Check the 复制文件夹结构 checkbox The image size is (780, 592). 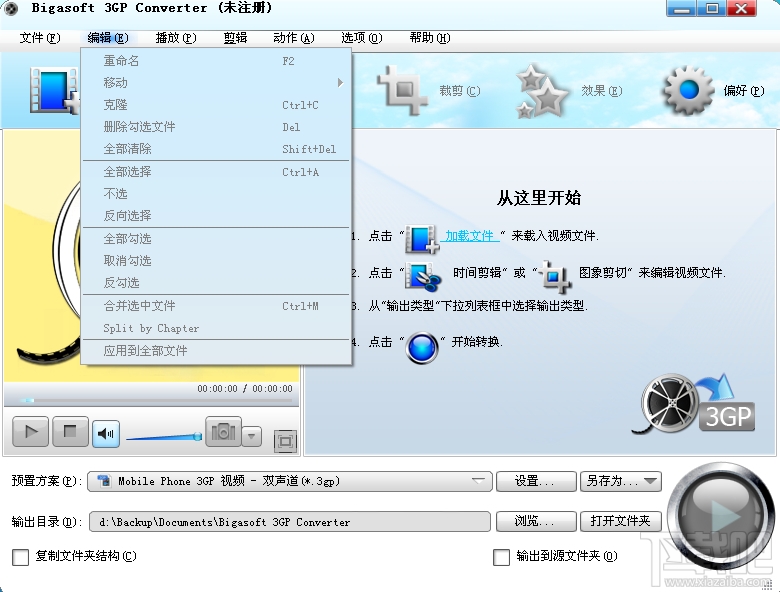[x=20, y=557]
